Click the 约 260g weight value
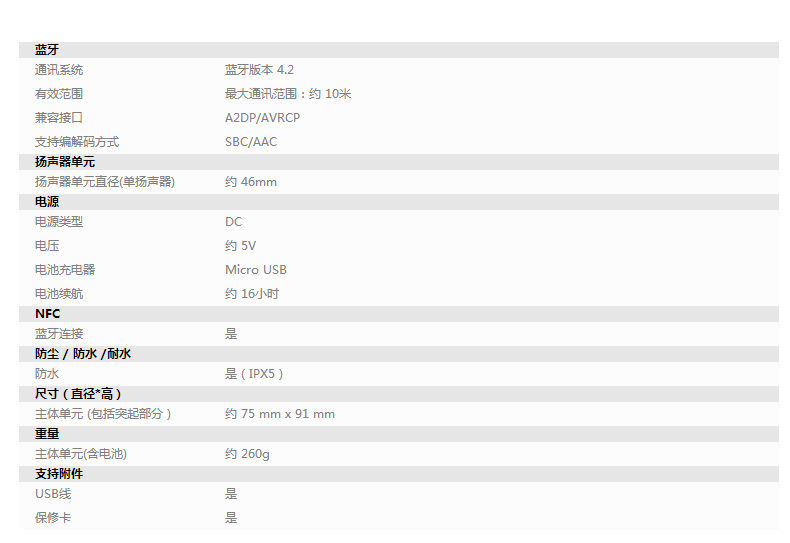 click(x=247, y=454)
